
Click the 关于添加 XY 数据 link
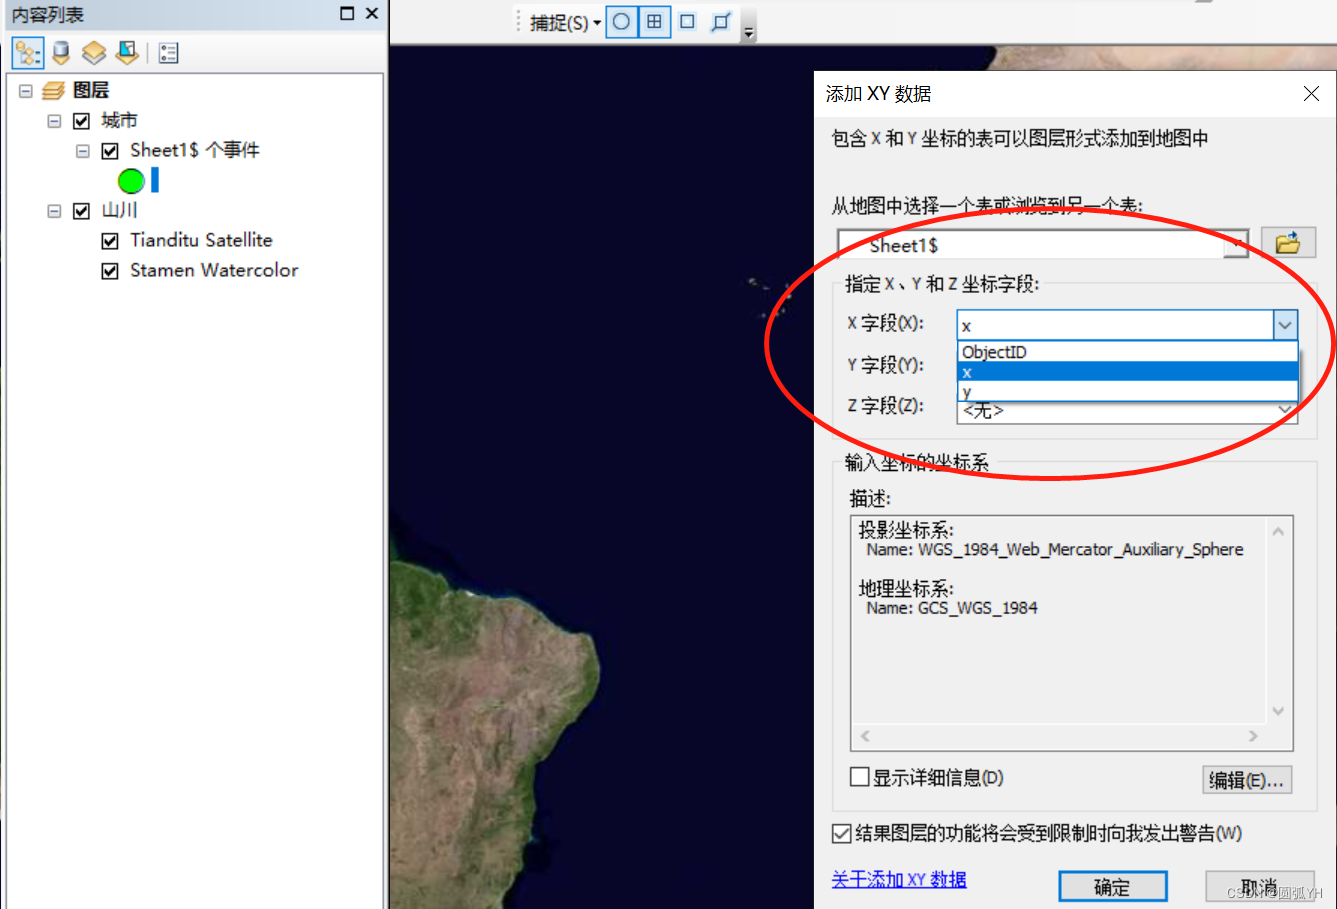click(x=897, y=879)
